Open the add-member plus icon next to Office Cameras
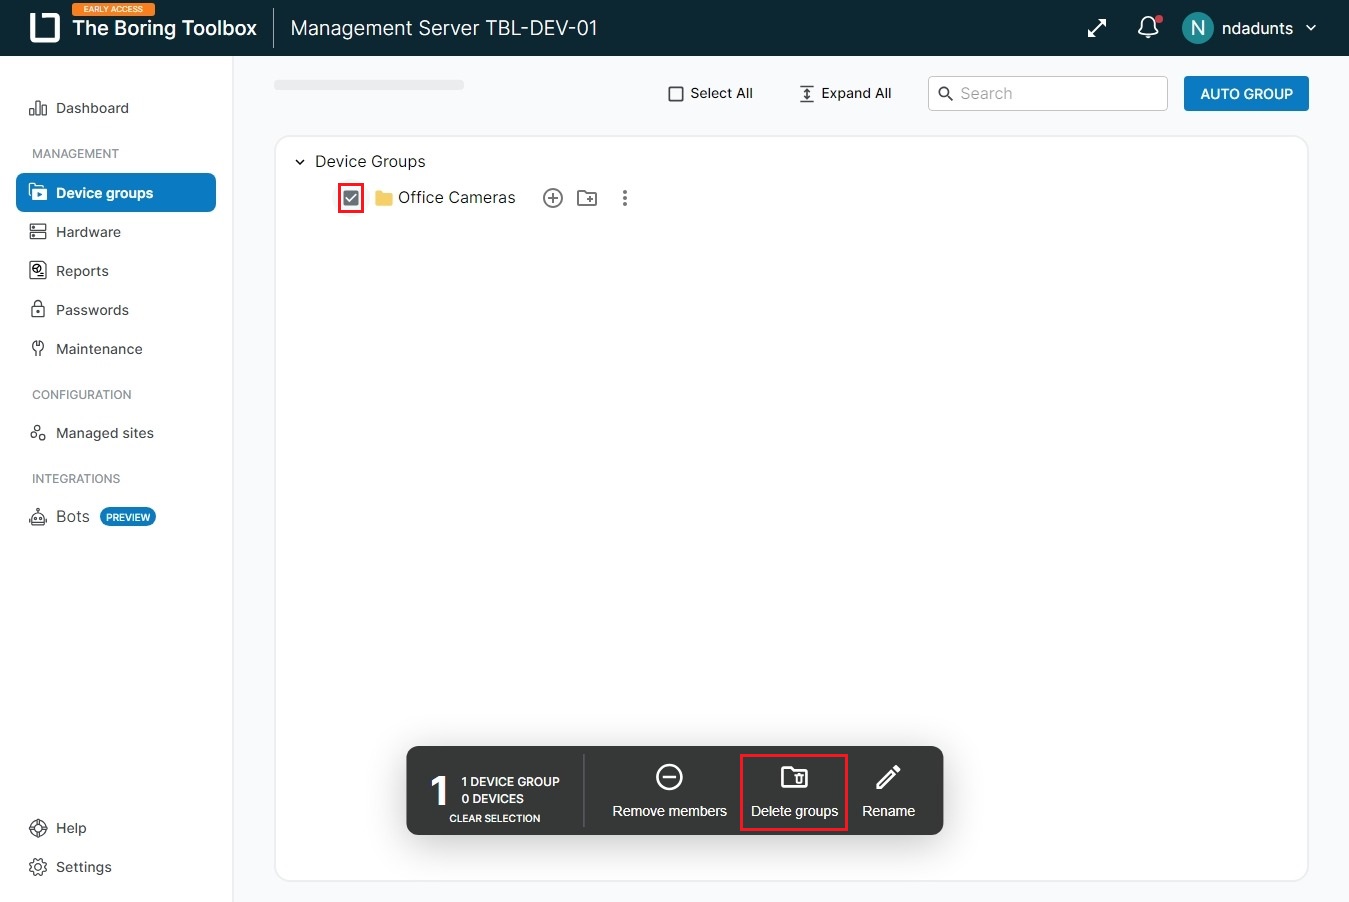1349x902 pixels. (x=553, y=197)
